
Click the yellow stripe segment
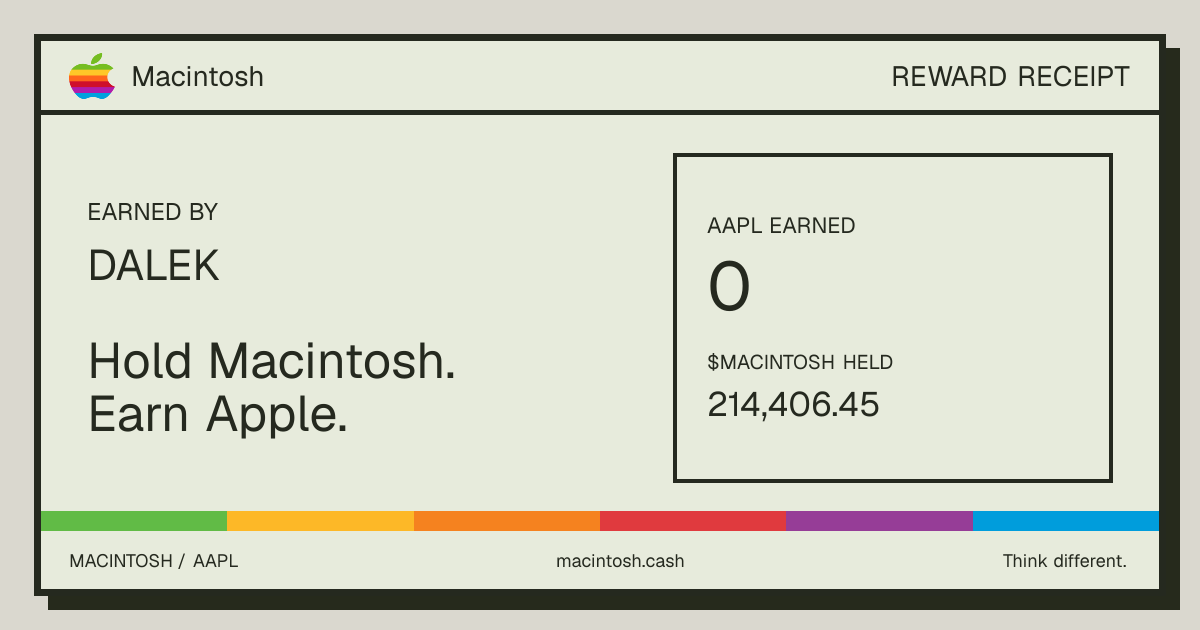pyautogui.click(x=320, y=521)
